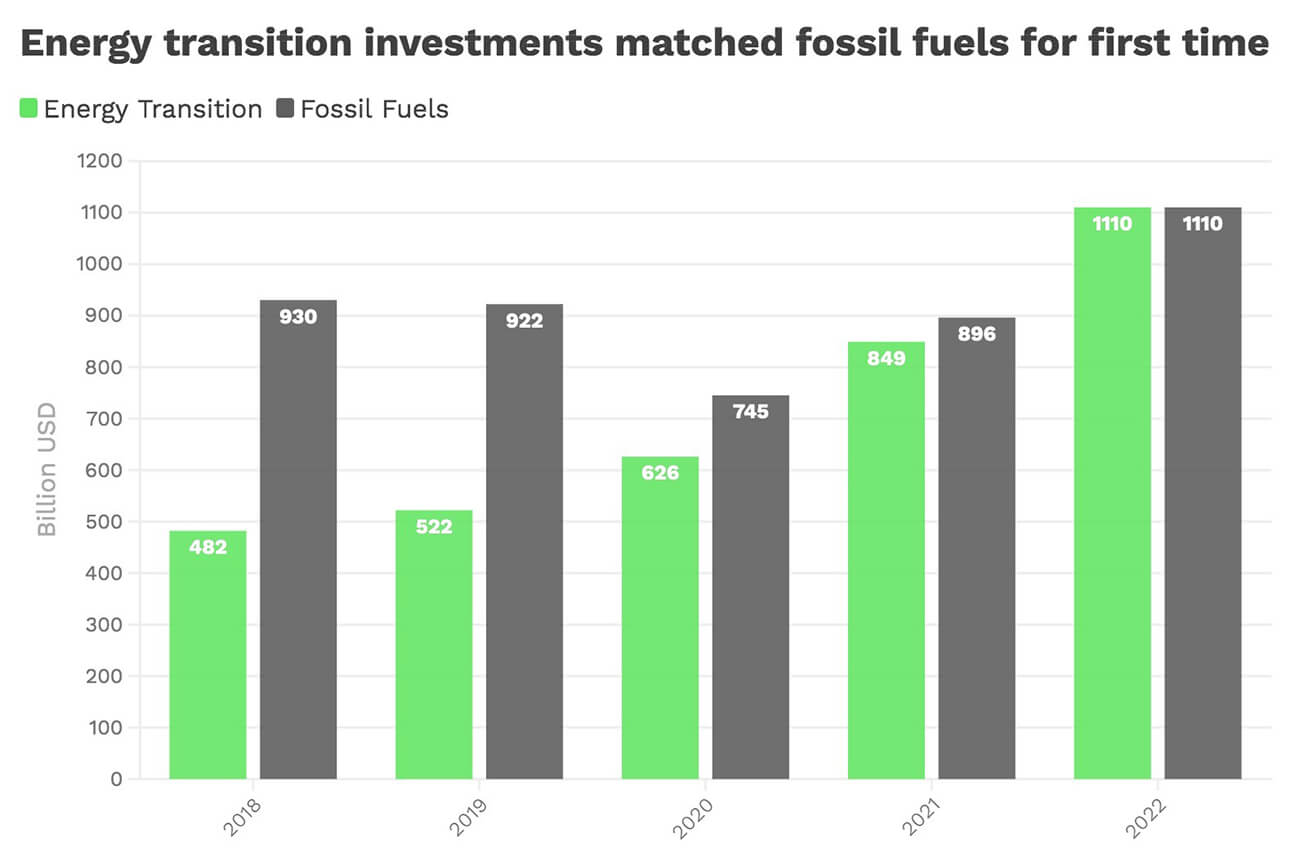Click the 2019 Fossil Fuels bar (922)
The image size is (1300, 864).
pyautogui.click(x=524, y=541)
